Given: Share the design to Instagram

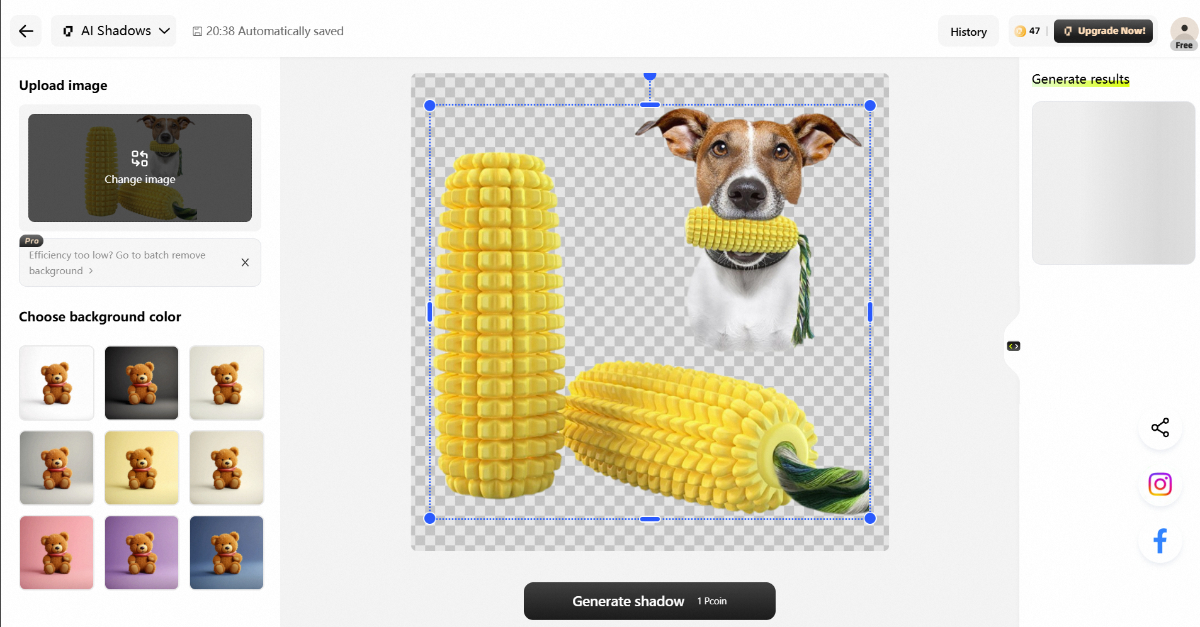Looking at the screenshot, I should click(1160, 484).
